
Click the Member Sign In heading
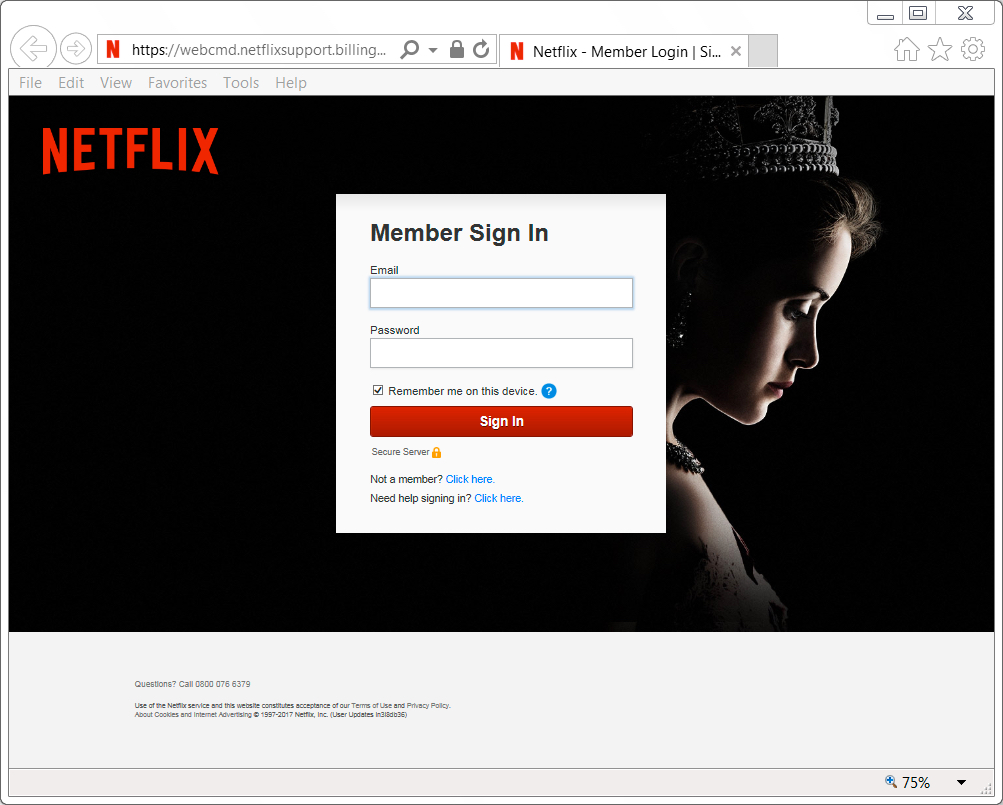459,233
